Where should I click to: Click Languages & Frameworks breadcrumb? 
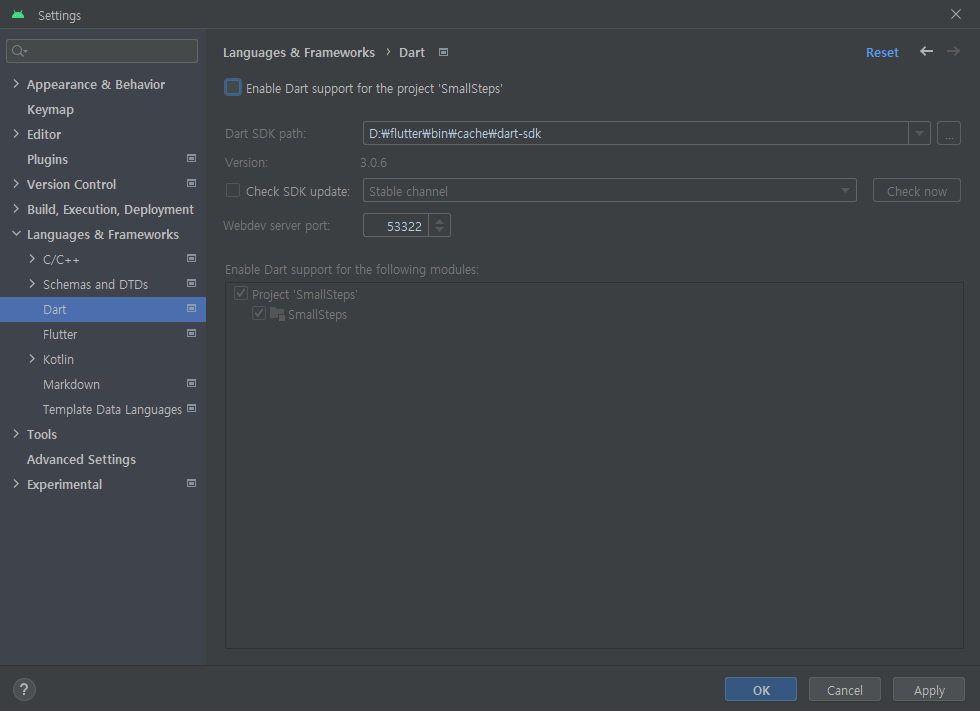[x=299, y=52]
